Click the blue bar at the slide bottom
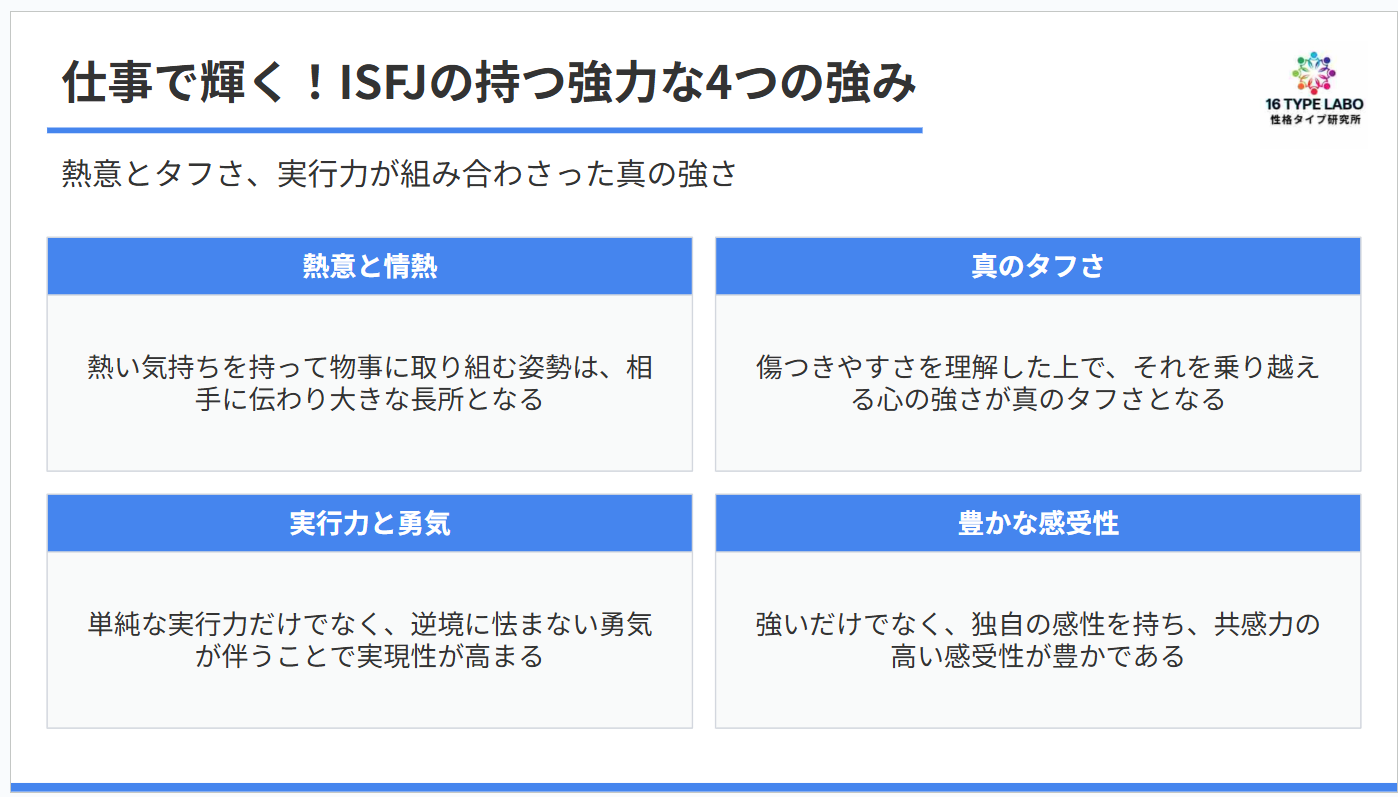Screen dimensions: 1398x797 click(699, 787)
